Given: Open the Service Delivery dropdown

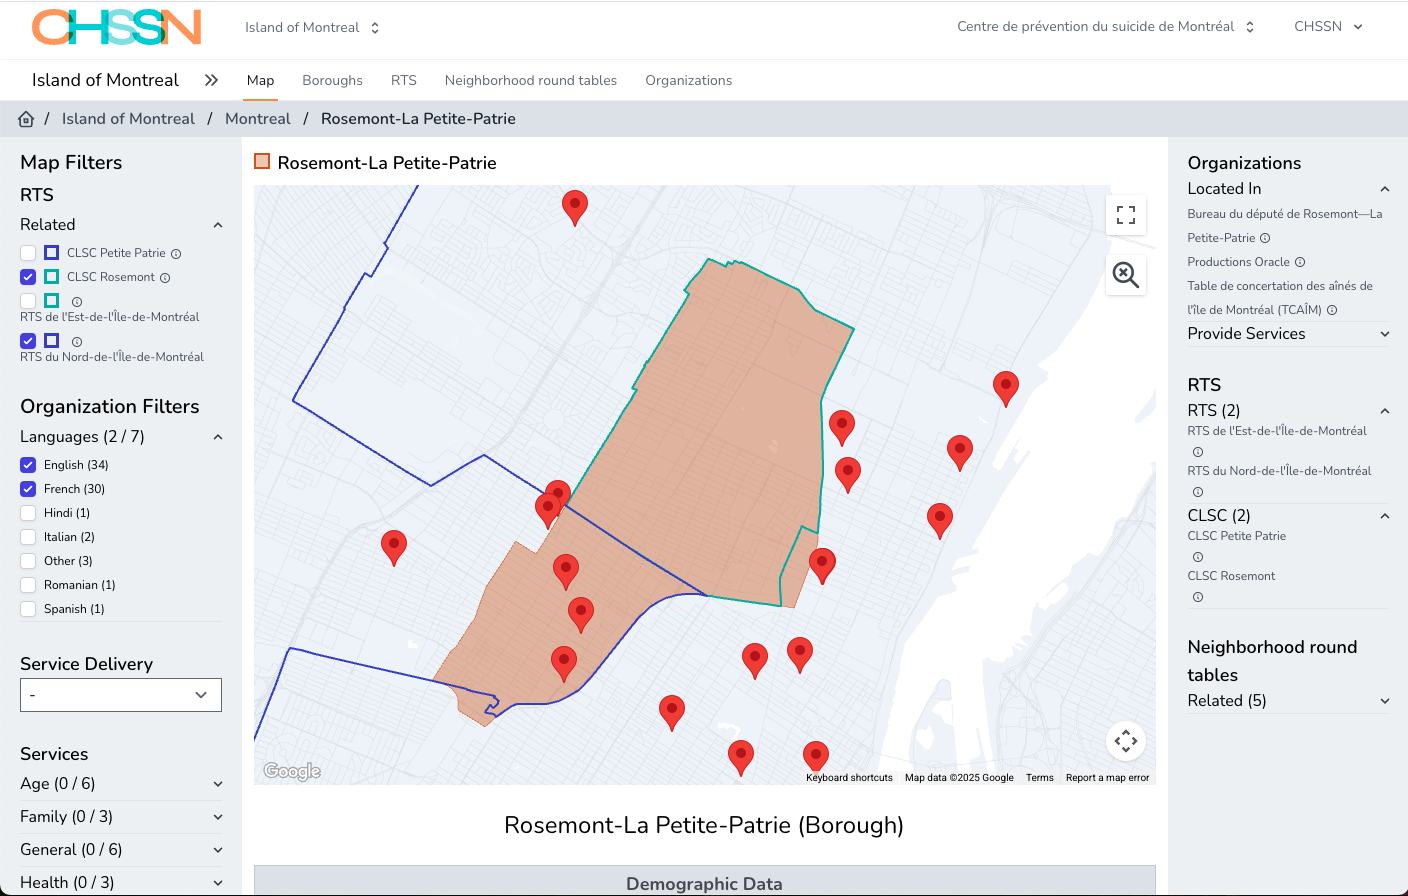Looking at the screenshot, I should tap(121, 695).
